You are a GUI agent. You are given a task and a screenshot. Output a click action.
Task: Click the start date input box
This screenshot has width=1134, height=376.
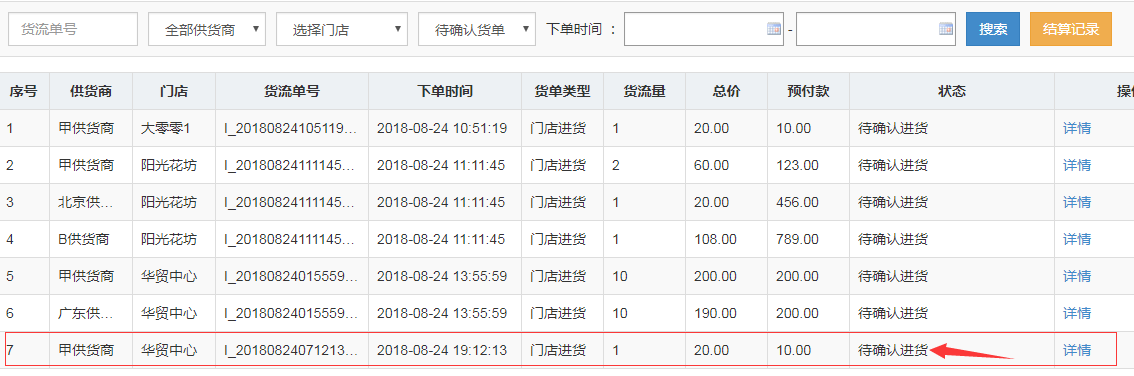point(704,29)
